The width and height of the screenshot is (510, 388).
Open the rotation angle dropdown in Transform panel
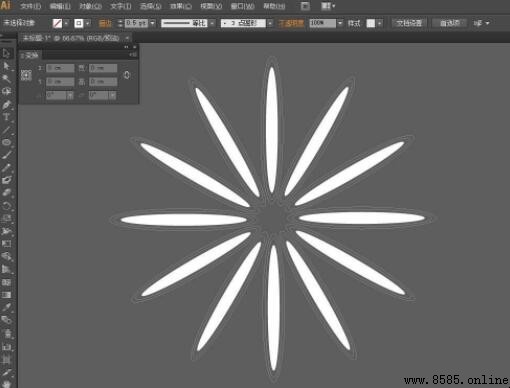coord(70,96)
